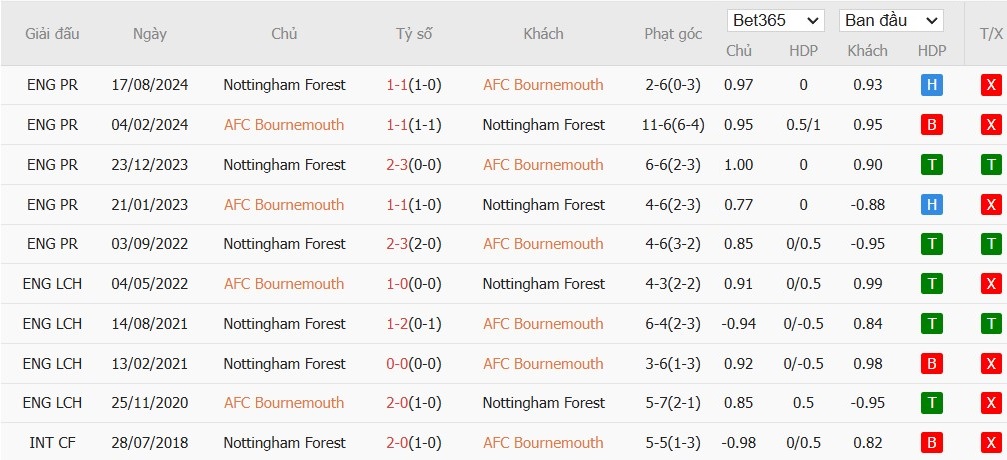Click the red X badge for 17/08/2024 row

[x=991, y=85]
